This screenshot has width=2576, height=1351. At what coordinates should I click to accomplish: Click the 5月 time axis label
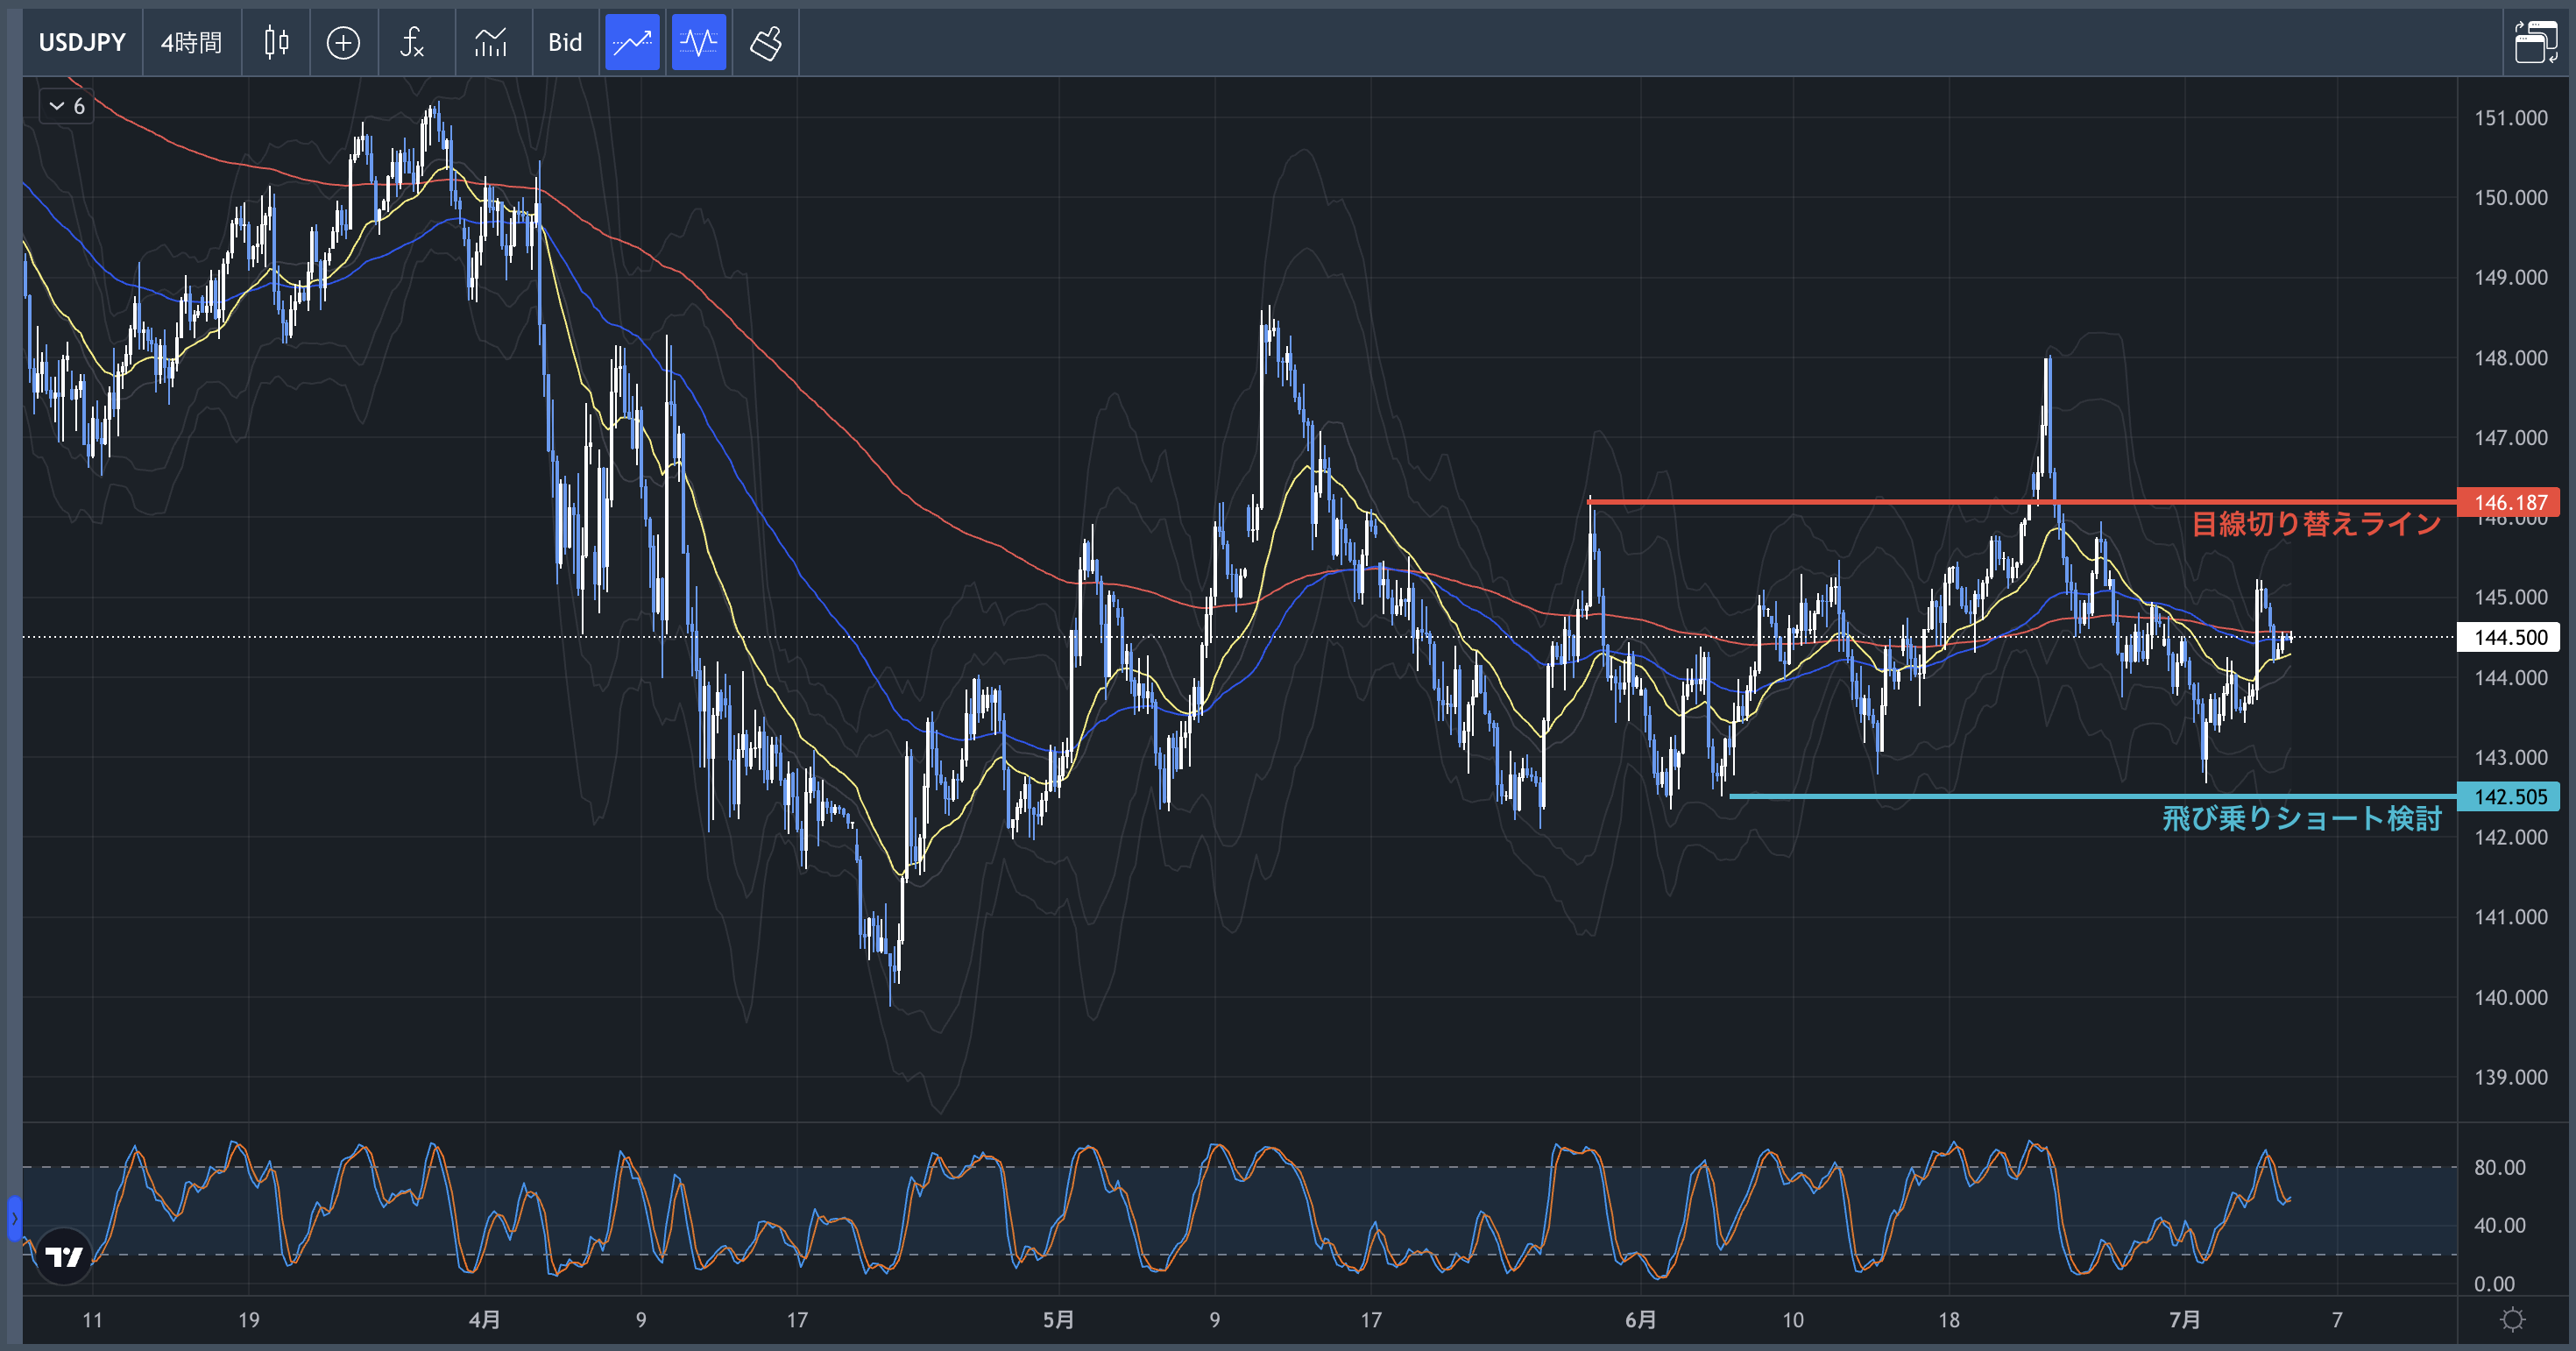tap(1058, 1320)
